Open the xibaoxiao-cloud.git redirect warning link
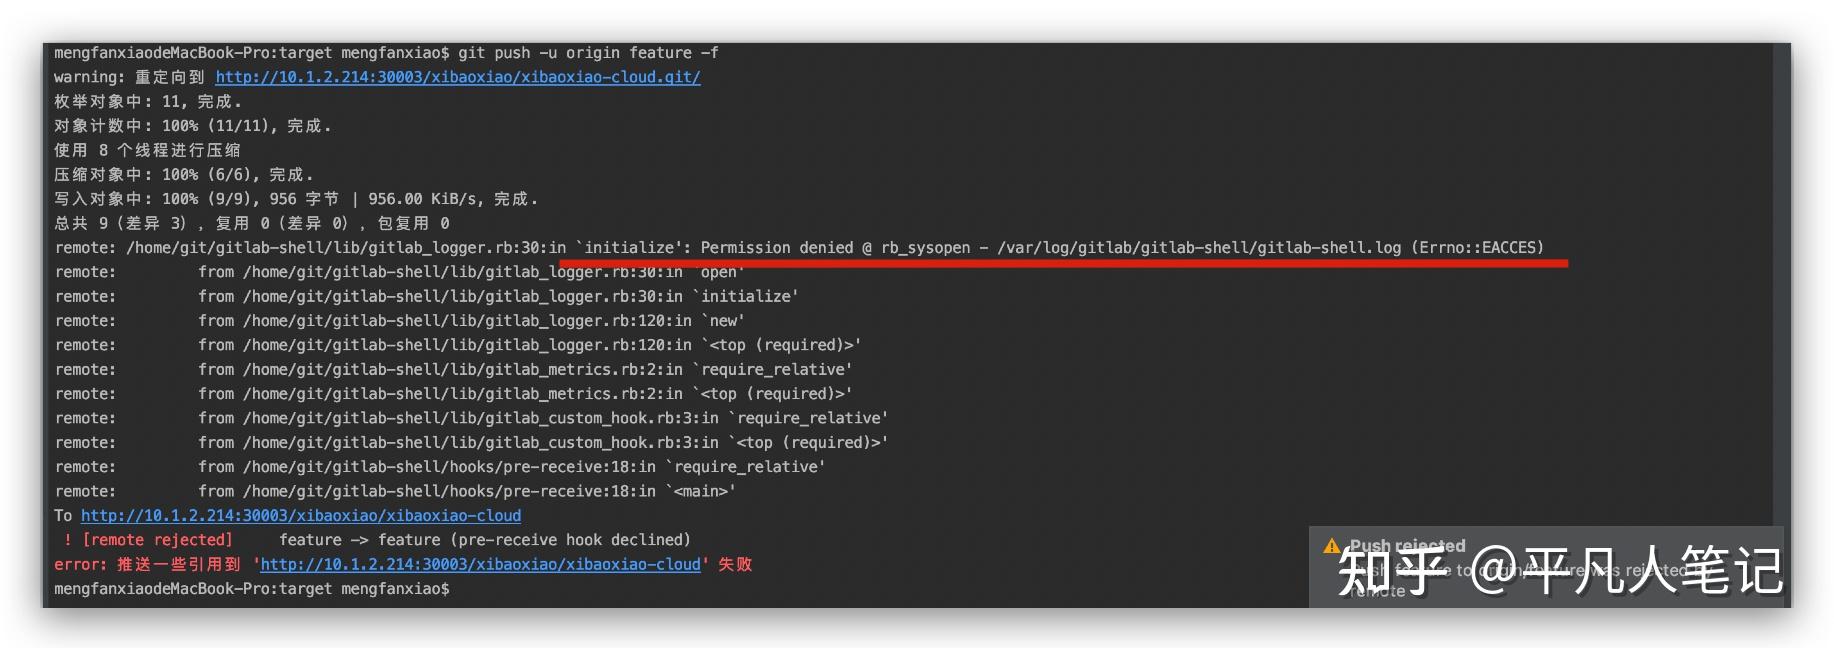The width and height of the screenshot is (1834, 648). click(458, 77)
